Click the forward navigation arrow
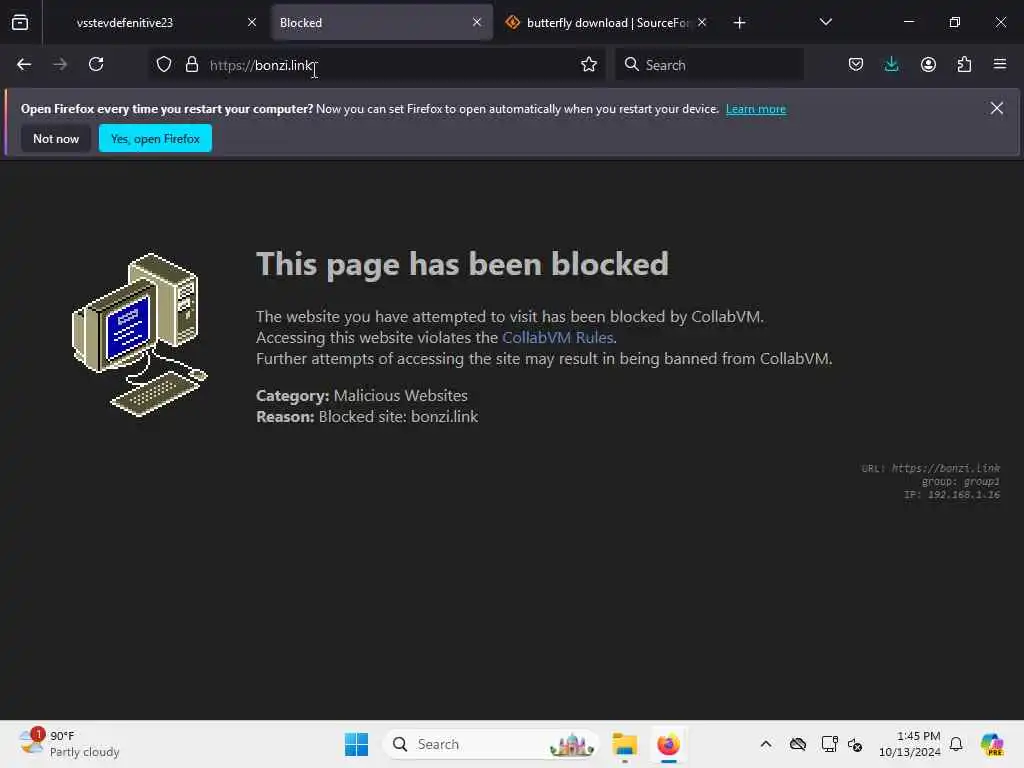Image resolution: width=1024 pixels, height=768 pixels. tap(60, 65)
